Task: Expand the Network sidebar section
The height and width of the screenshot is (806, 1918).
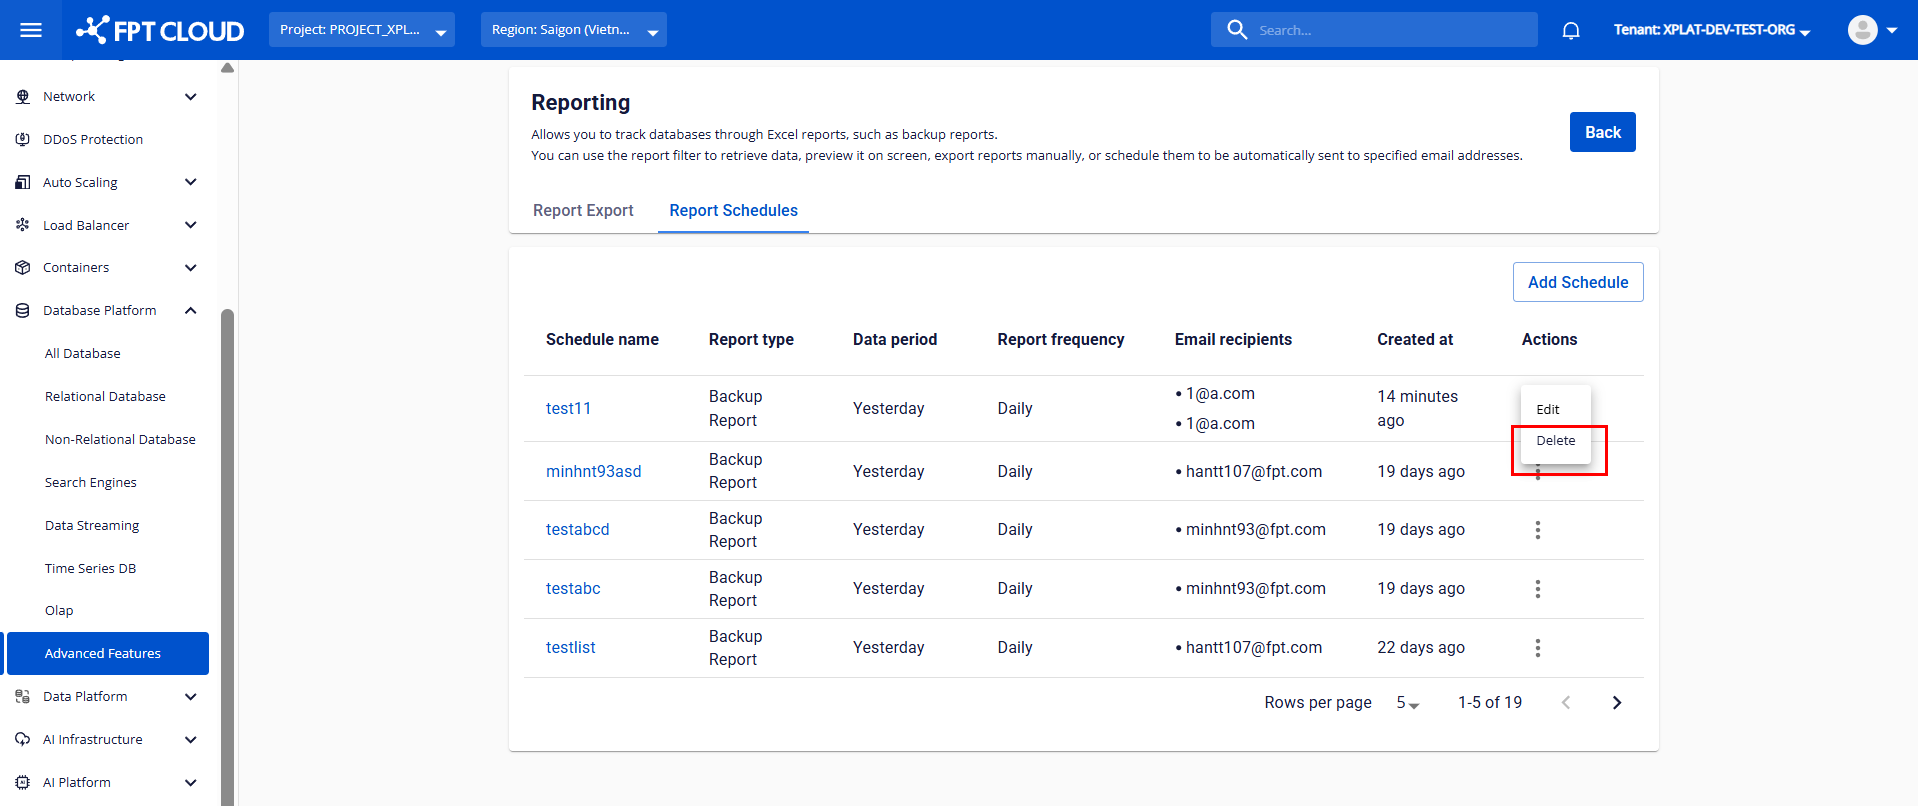Action: point(191,97)
